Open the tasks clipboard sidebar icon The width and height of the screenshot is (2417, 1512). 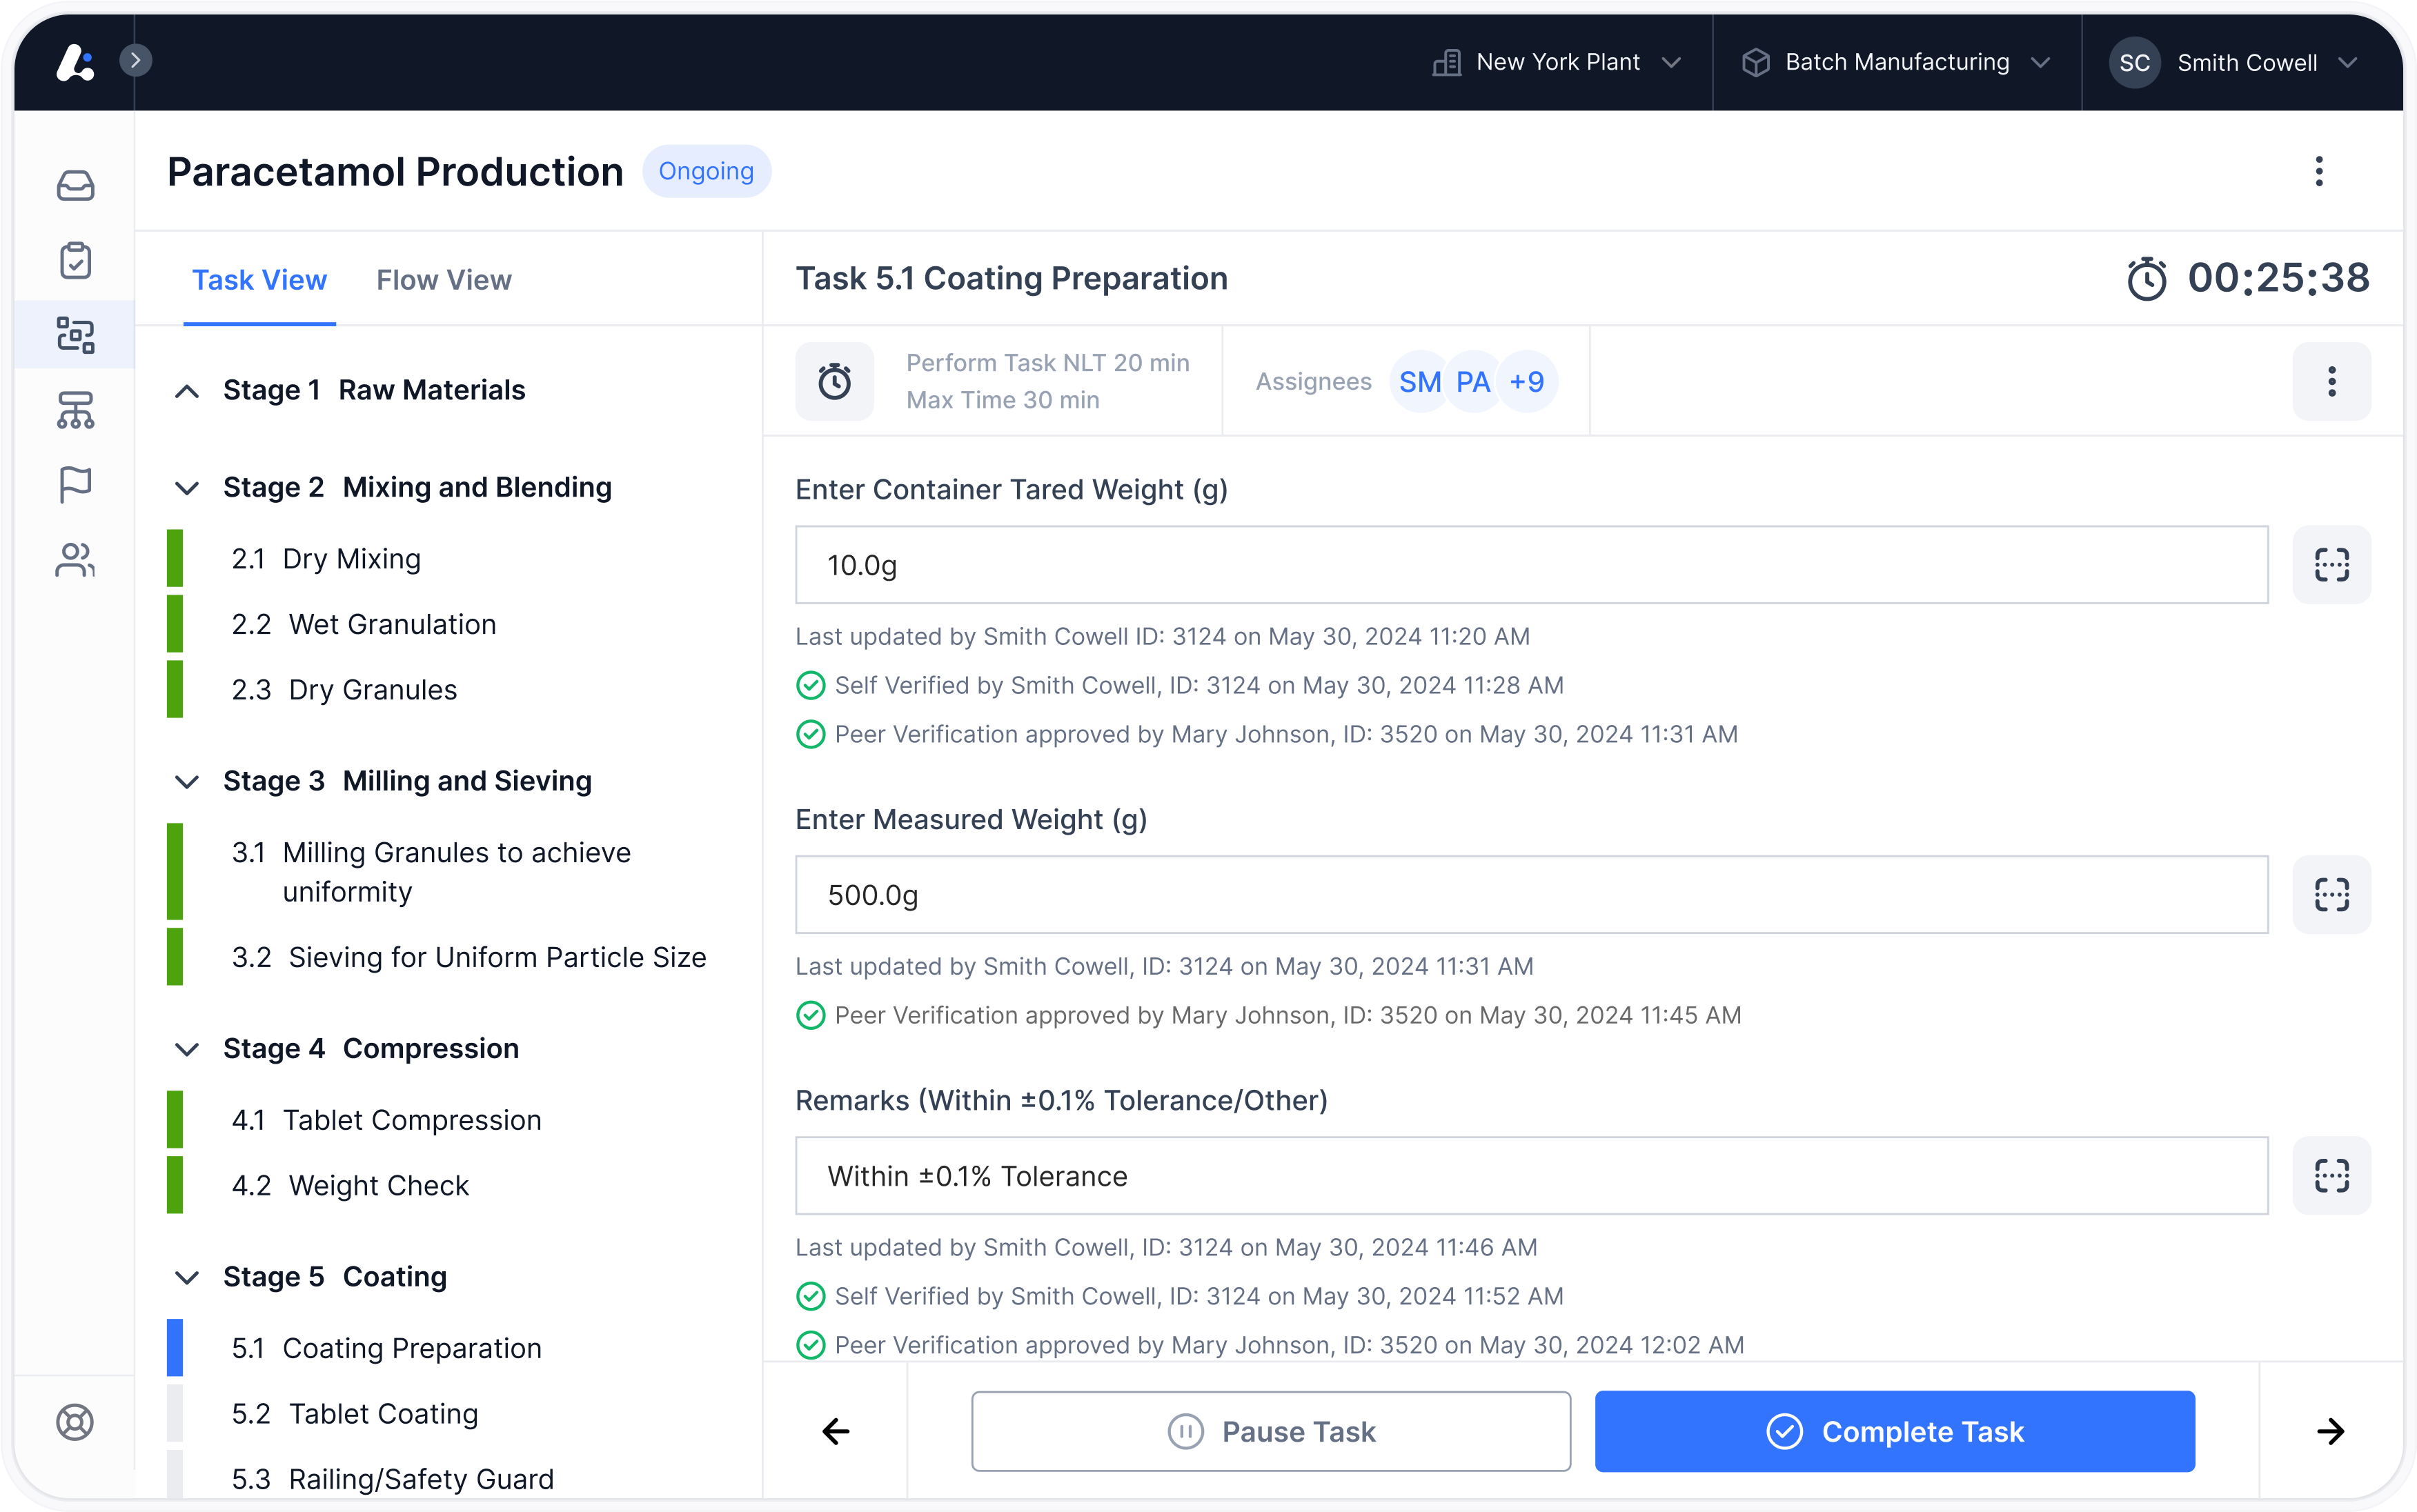[75, 260]
